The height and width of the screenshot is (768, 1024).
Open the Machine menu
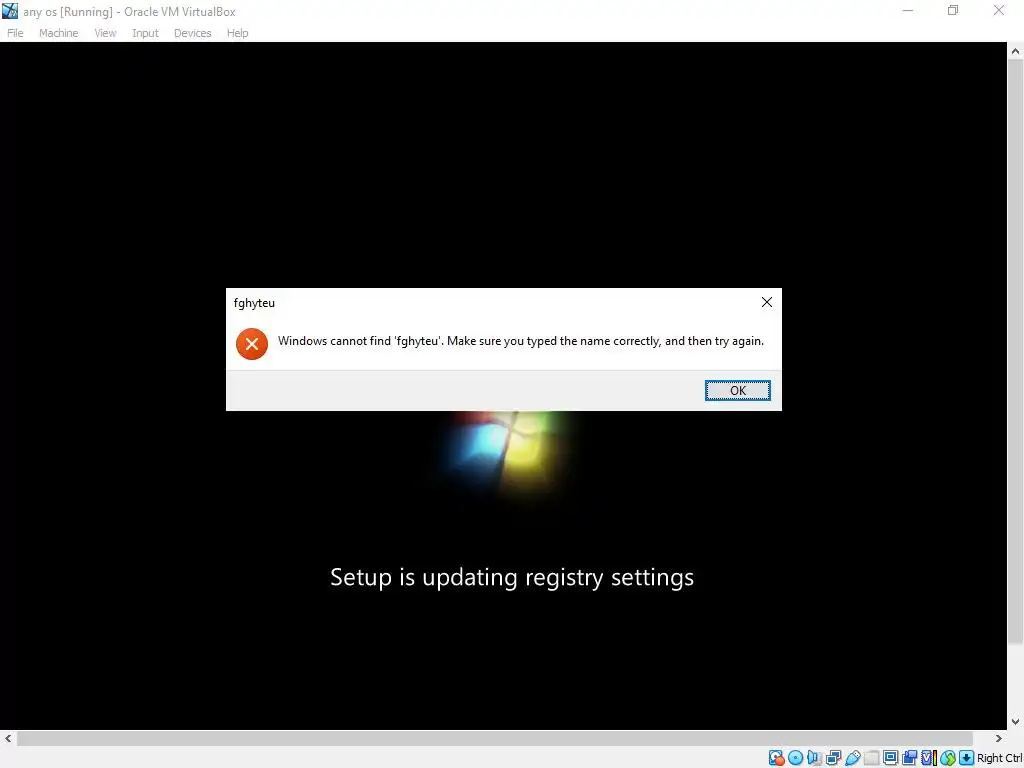59,33
